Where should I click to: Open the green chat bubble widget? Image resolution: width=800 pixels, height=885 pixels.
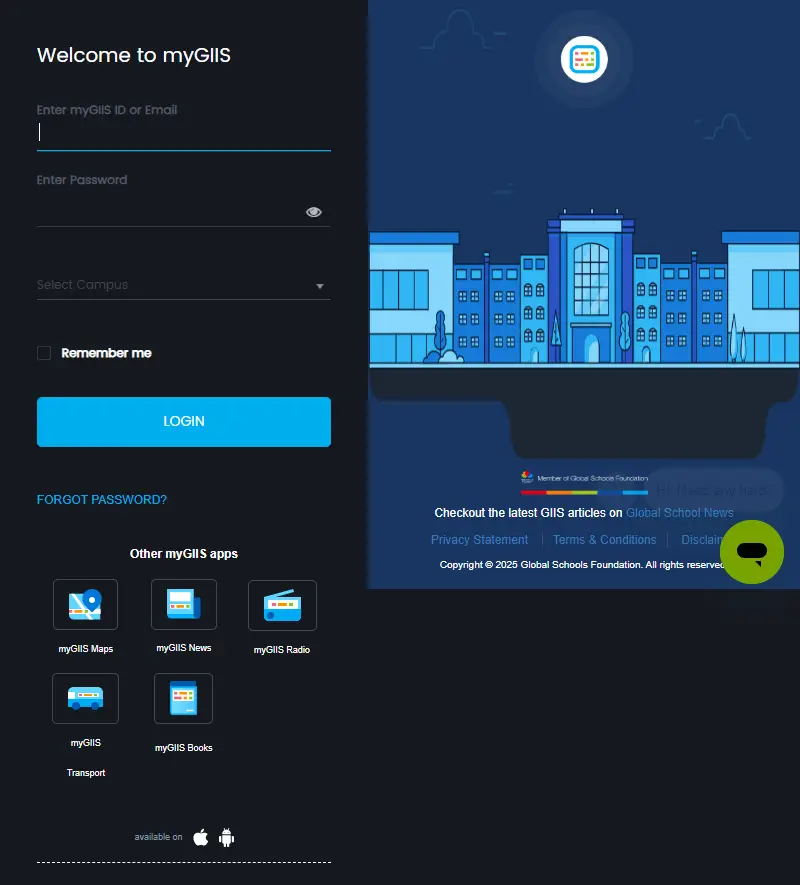pos(751,552)
